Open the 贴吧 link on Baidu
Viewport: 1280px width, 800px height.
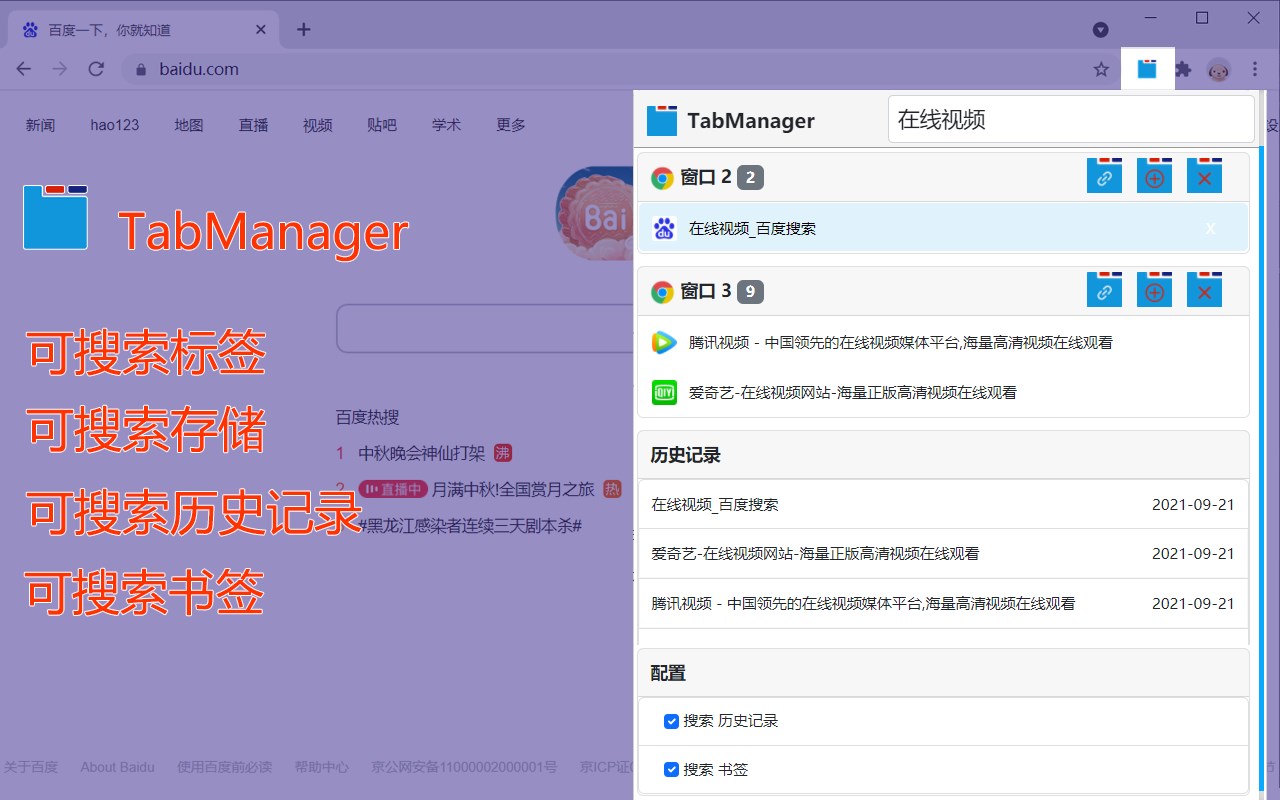pyautogui.click(x=382, y=125)
